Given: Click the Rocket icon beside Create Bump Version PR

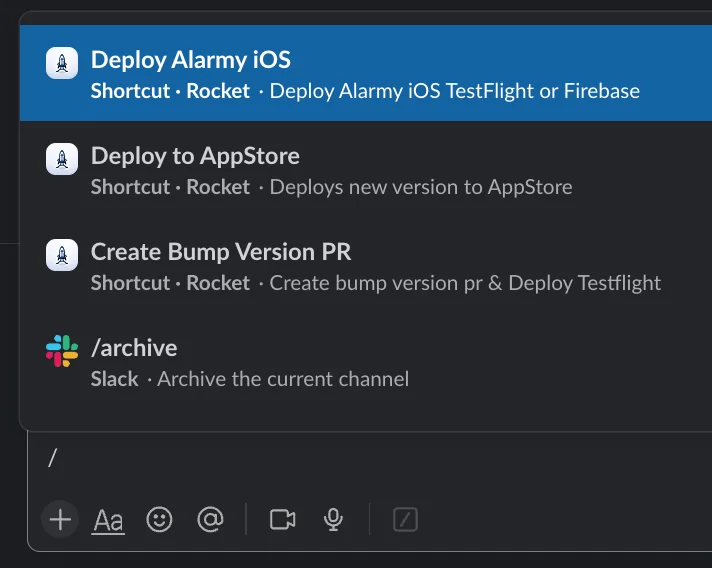Looking at the screenshot, I should coord(62,255).
